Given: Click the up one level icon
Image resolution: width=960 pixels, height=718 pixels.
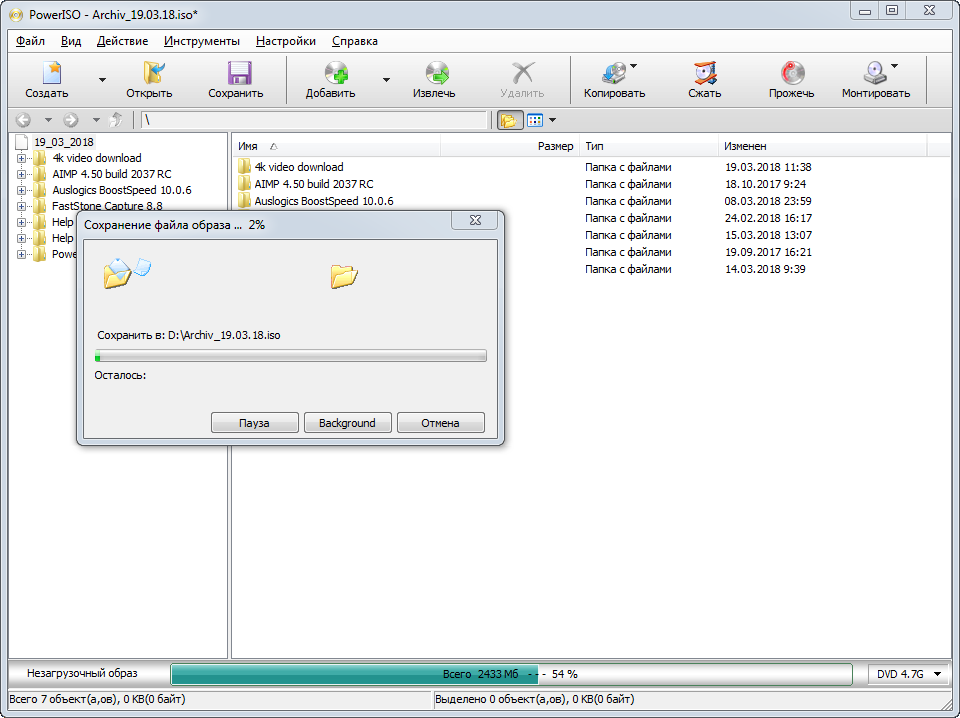Looking at the screenshot, I should (116, 120).
